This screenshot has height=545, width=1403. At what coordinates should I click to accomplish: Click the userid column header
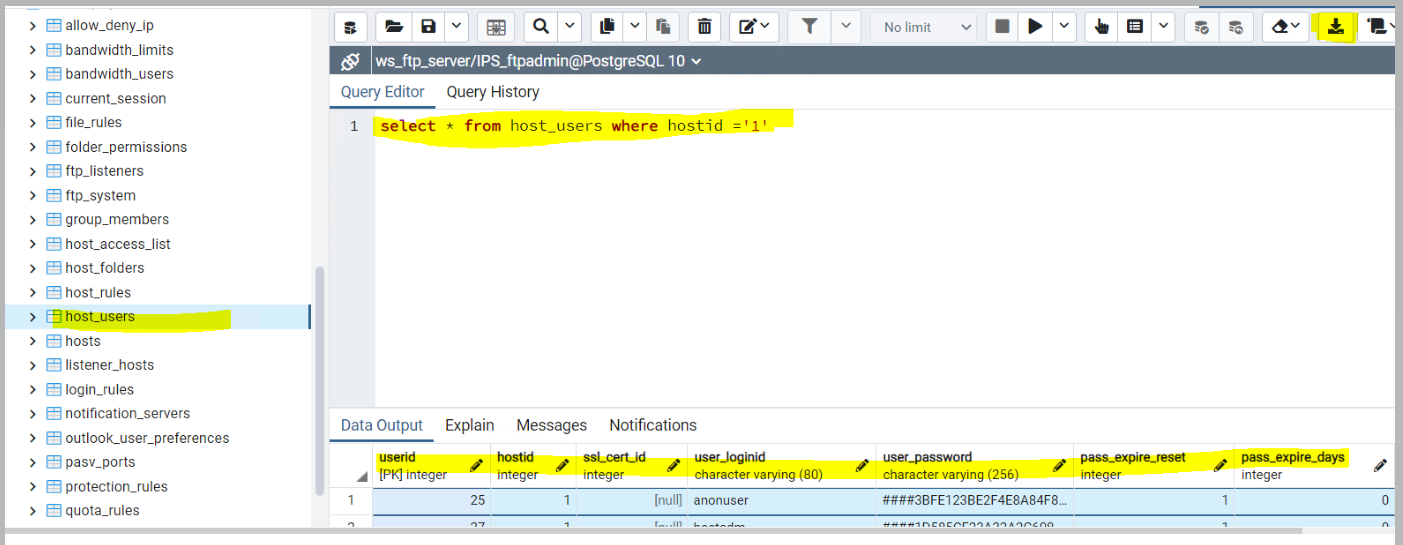(x=431, y=466)
